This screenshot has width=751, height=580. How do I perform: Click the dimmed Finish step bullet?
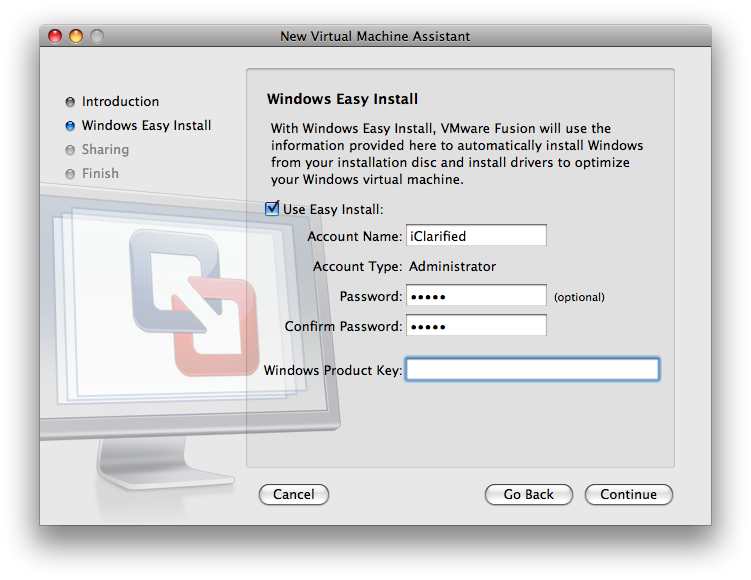[x=70, y=174]
